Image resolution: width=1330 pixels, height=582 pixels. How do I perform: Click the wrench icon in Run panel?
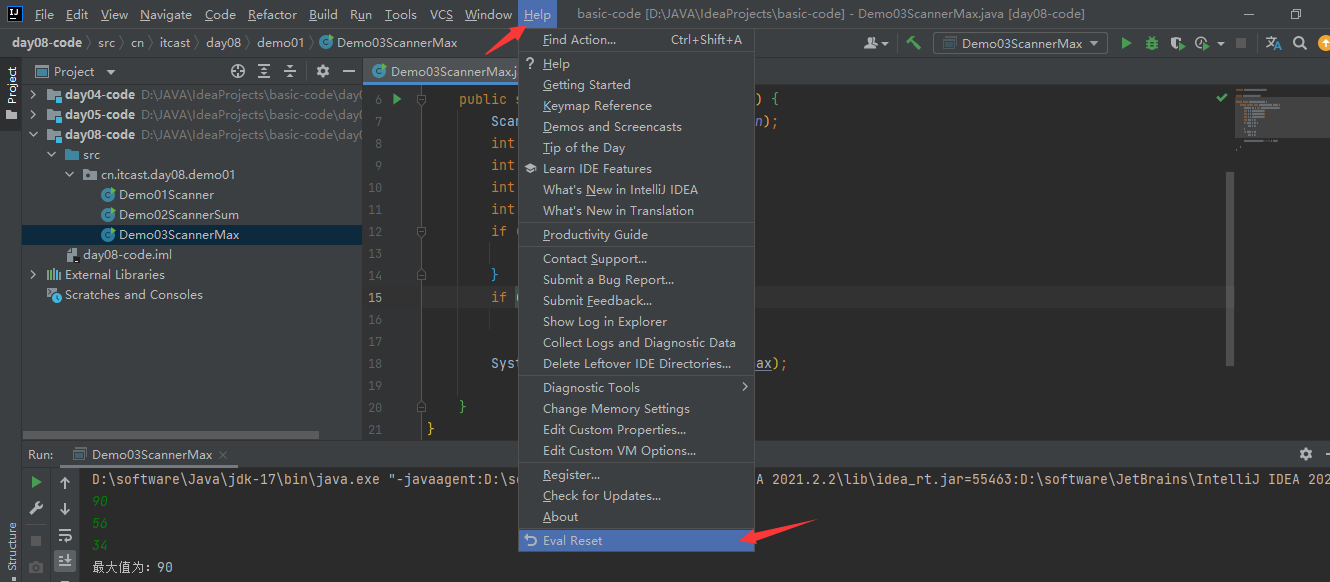[36, 508]
